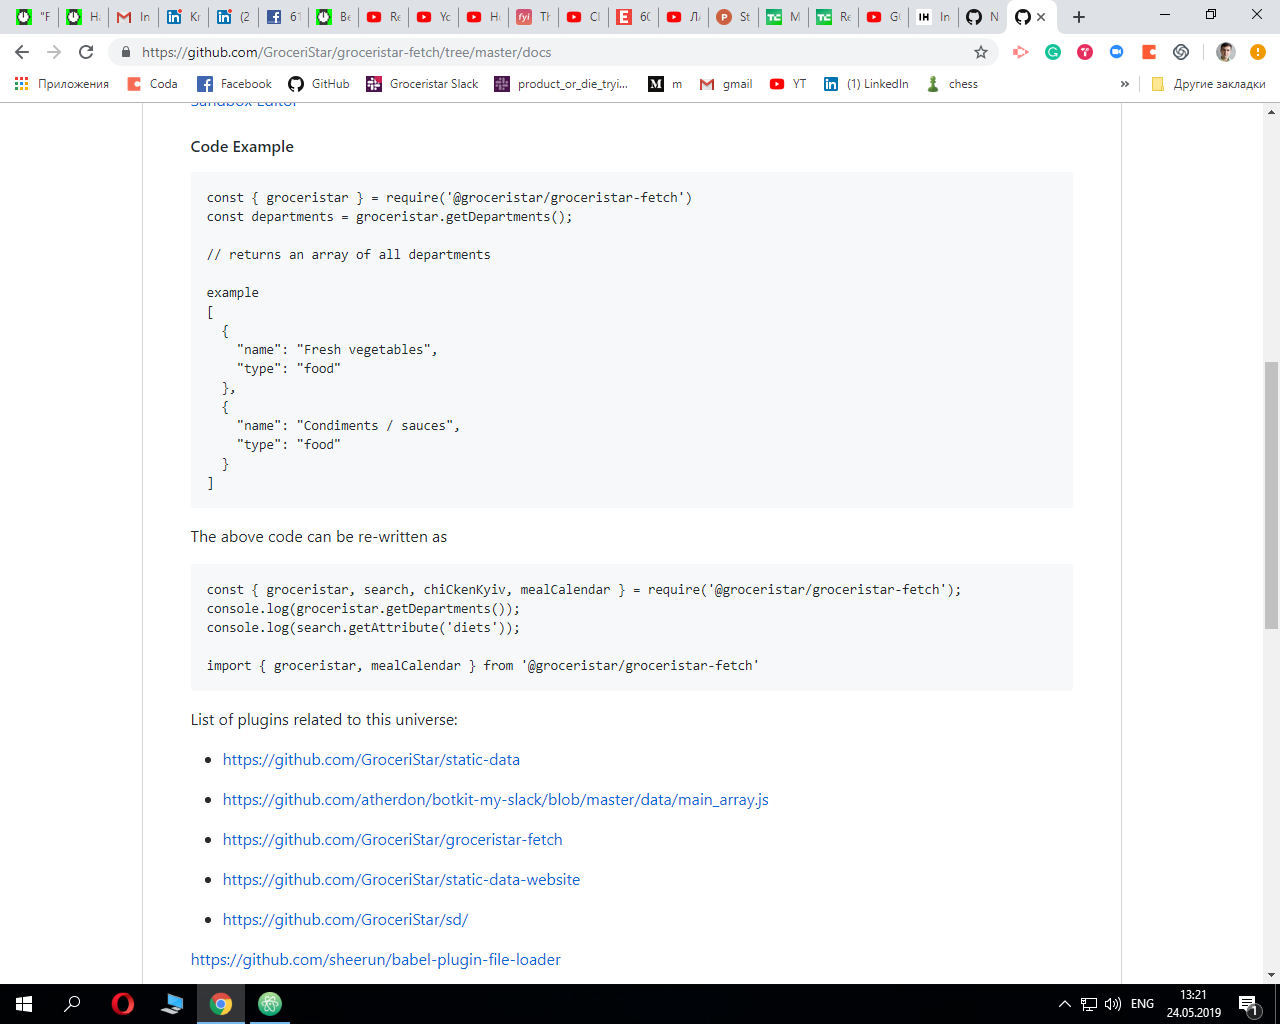Close the active GitHub tab
This screenshot has height=1024, width=1280.
(1041, 17)
